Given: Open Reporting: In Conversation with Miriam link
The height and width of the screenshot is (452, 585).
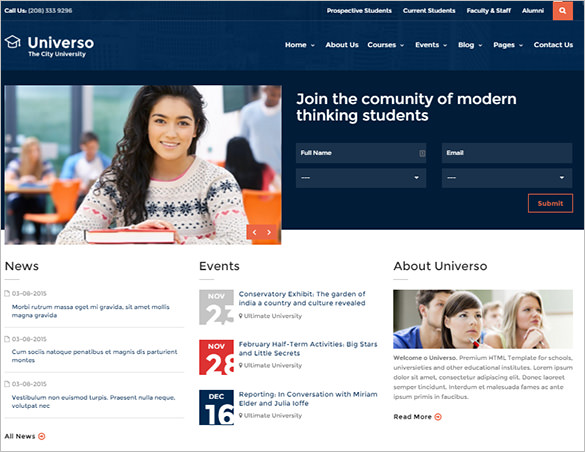Looking at the screenshot, I should 308,399.
